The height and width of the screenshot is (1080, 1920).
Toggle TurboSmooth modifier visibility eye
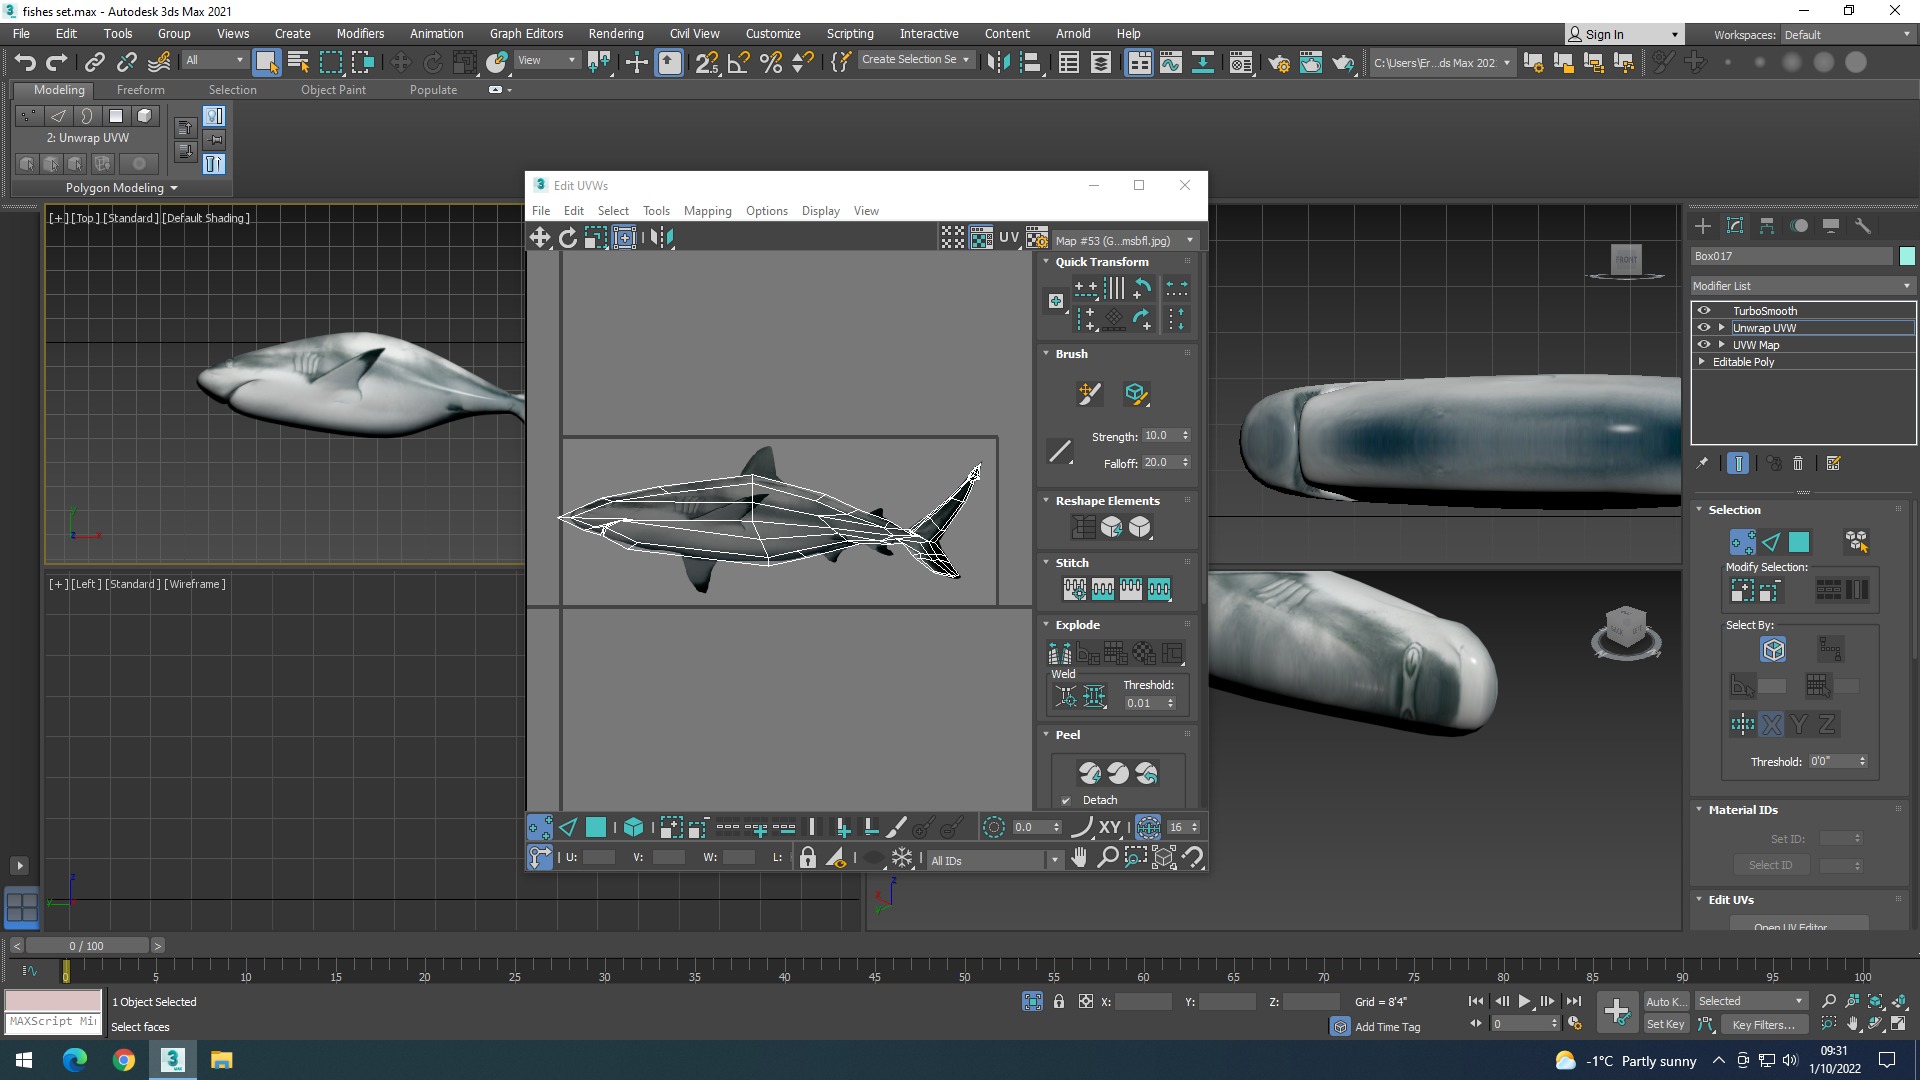[x=1704, y=311]
